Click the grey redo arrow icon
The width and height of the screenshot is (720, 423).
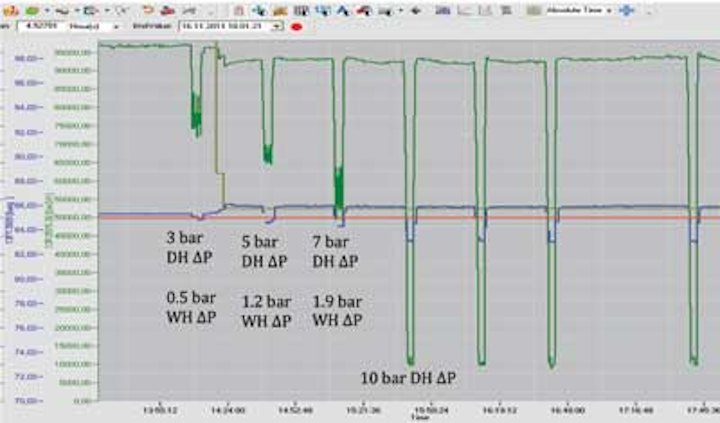pyautogui.click(x=189, y=10)
